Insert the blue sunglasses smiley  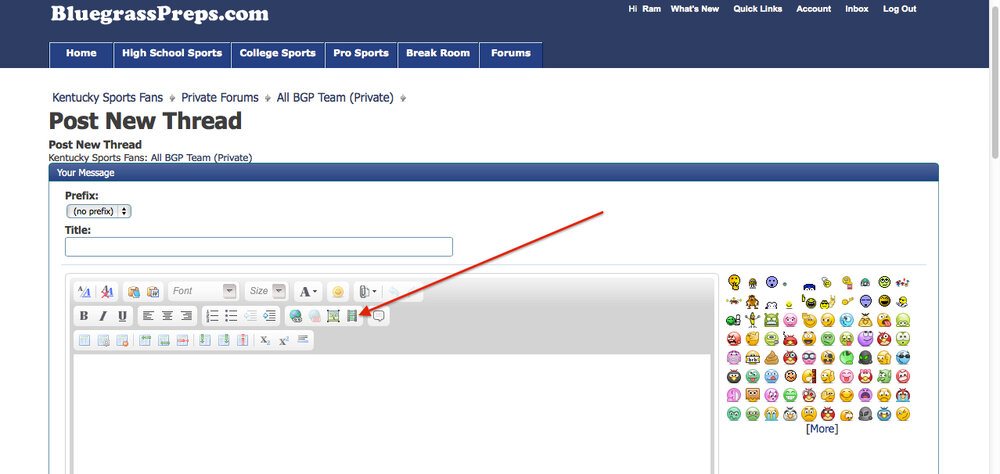(x=903, y=357)
